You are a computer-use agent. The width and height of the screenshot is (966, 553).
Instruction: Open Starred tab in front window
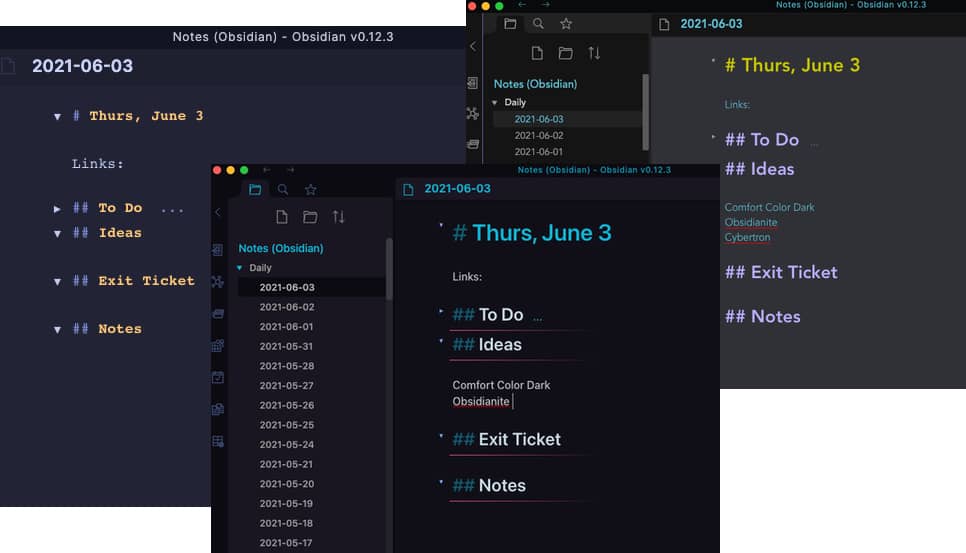pos(310,190)
